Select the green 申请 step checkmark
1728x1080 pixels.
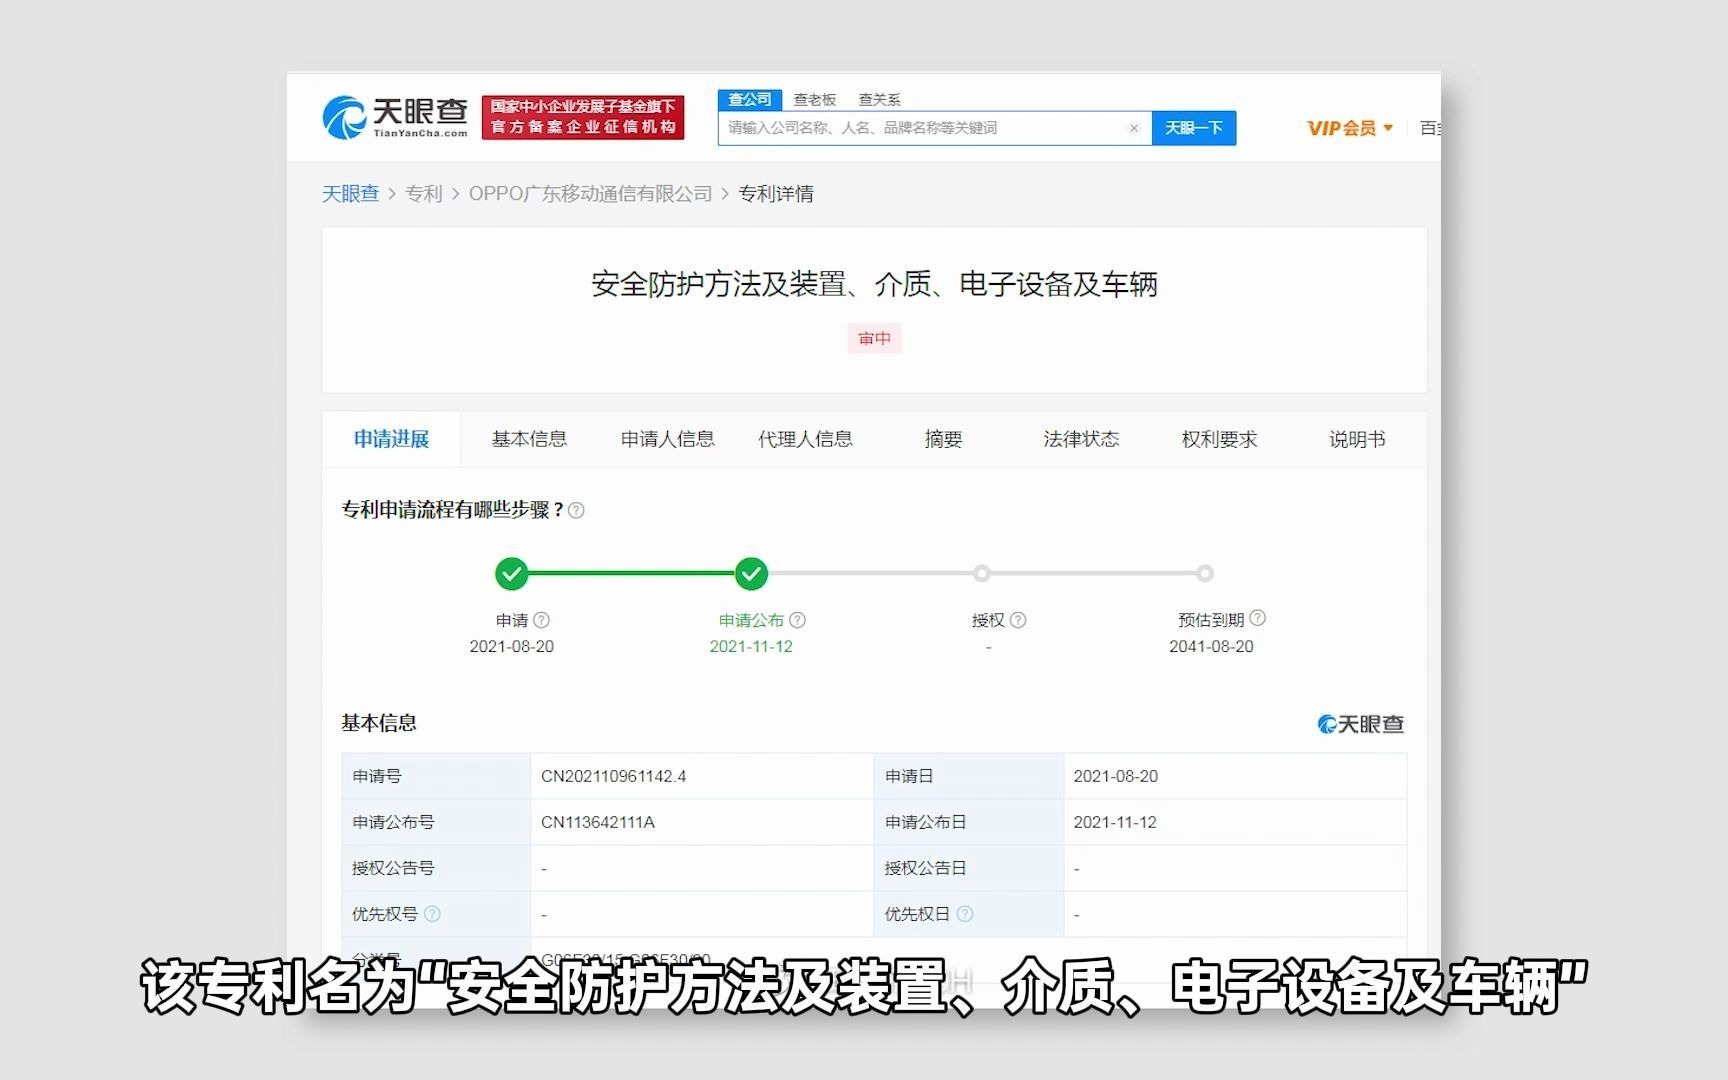pos(511,574)
